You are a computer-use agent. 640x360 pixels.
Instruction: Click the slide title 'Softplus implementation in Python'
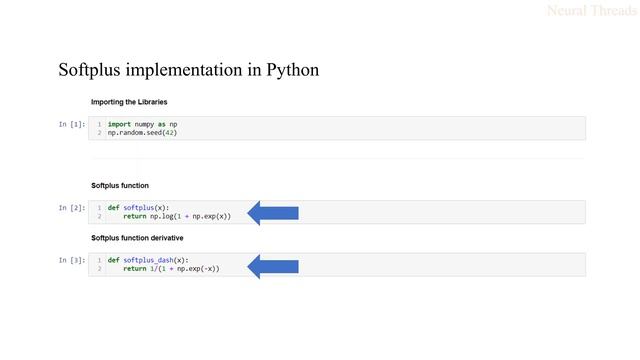(189, 70)
